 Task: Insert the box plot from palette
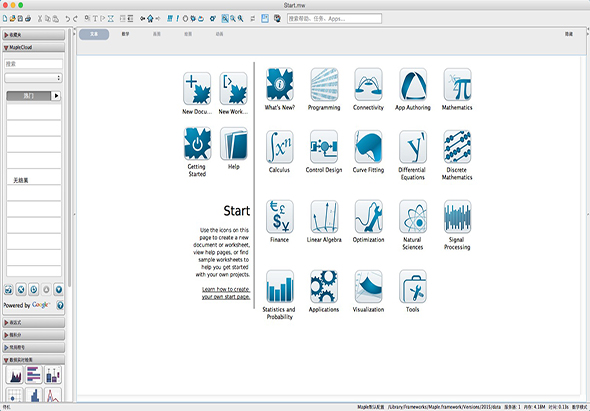(53, 375)
